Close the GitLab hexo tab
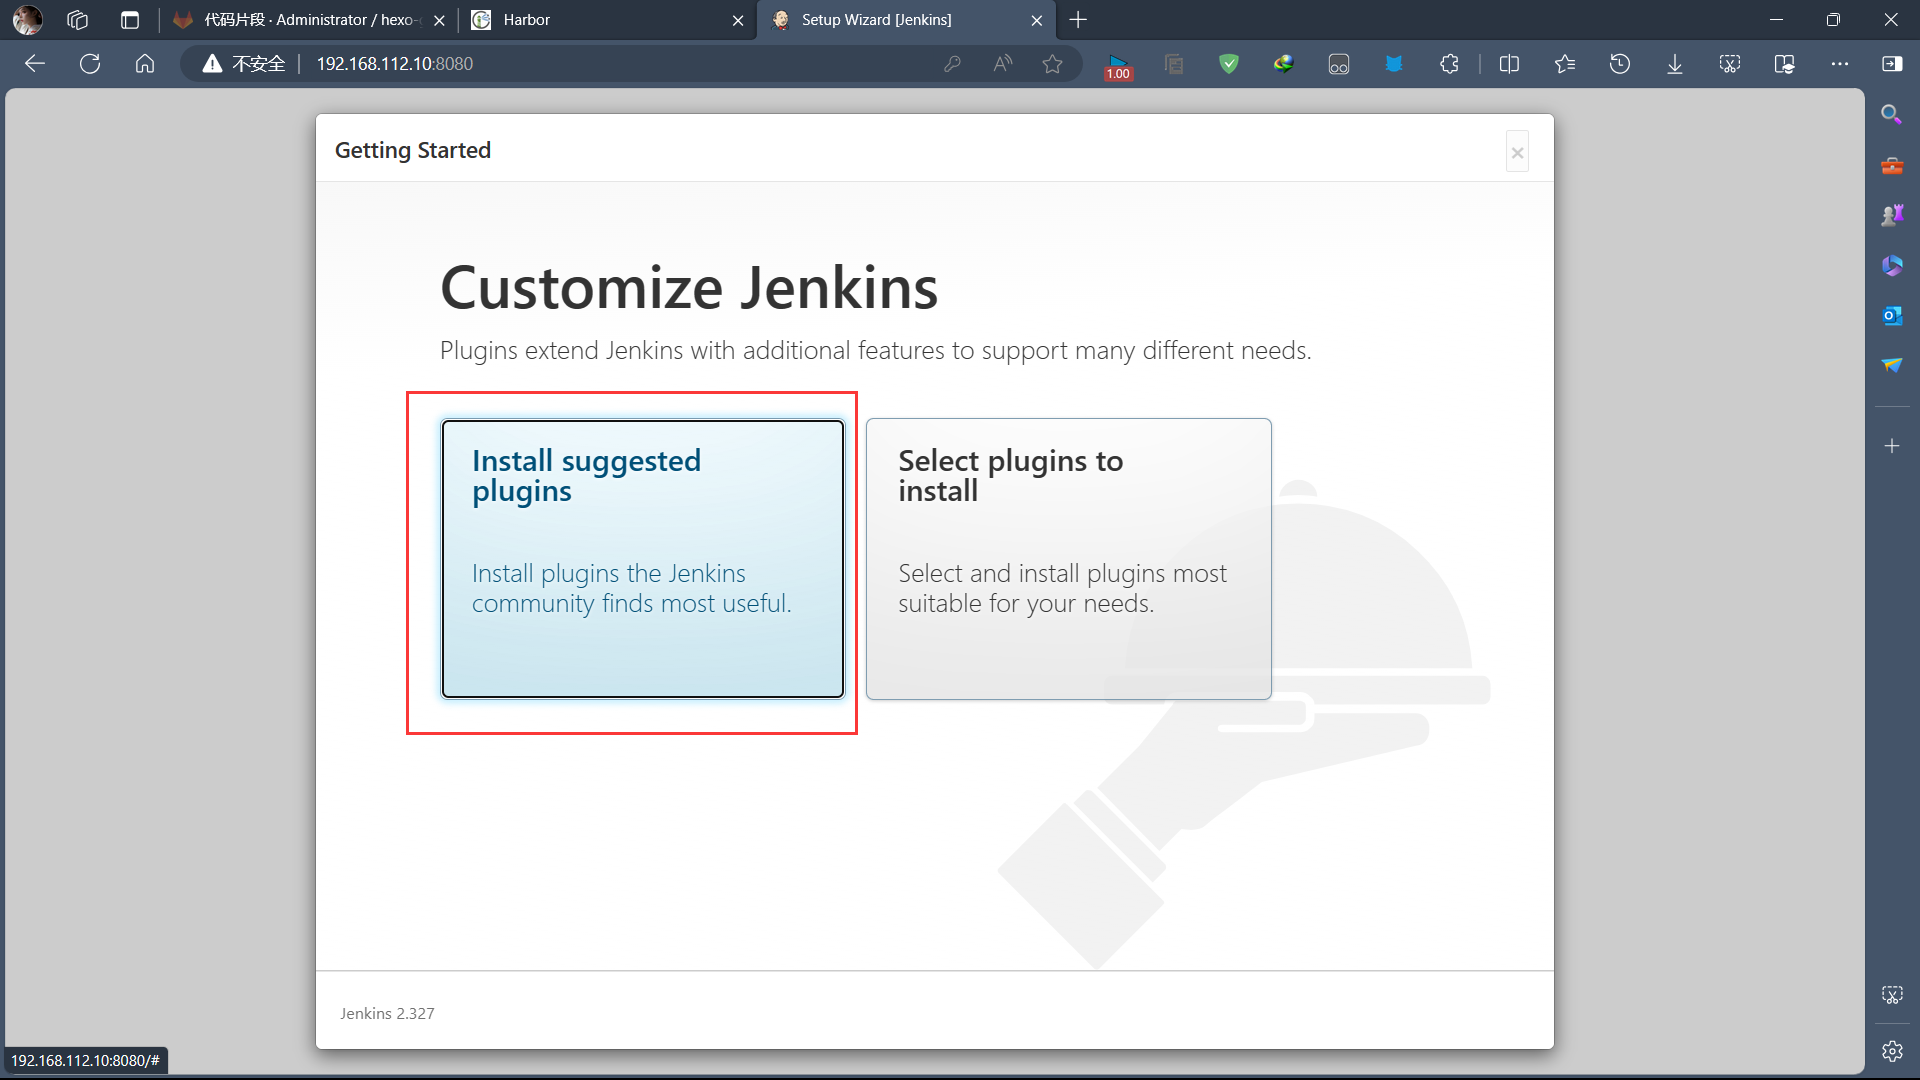The image size is (1920, 1080). [439, 20]
